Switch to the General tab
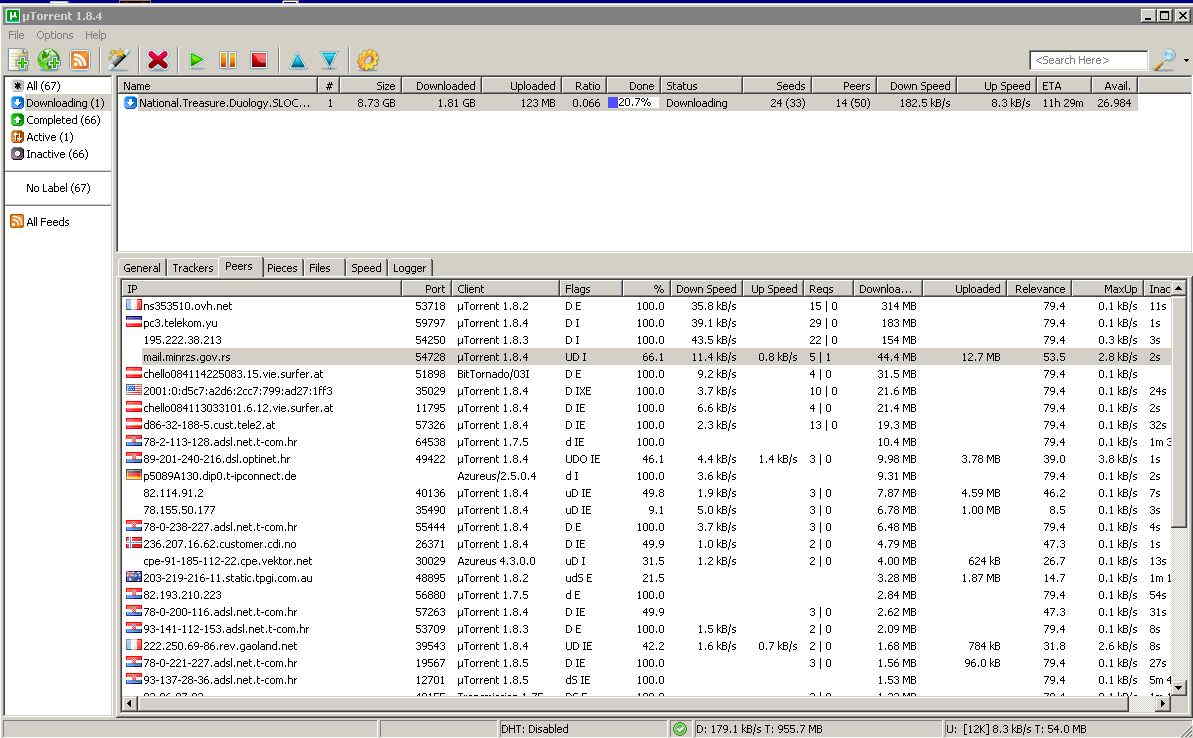 [142, 268]
